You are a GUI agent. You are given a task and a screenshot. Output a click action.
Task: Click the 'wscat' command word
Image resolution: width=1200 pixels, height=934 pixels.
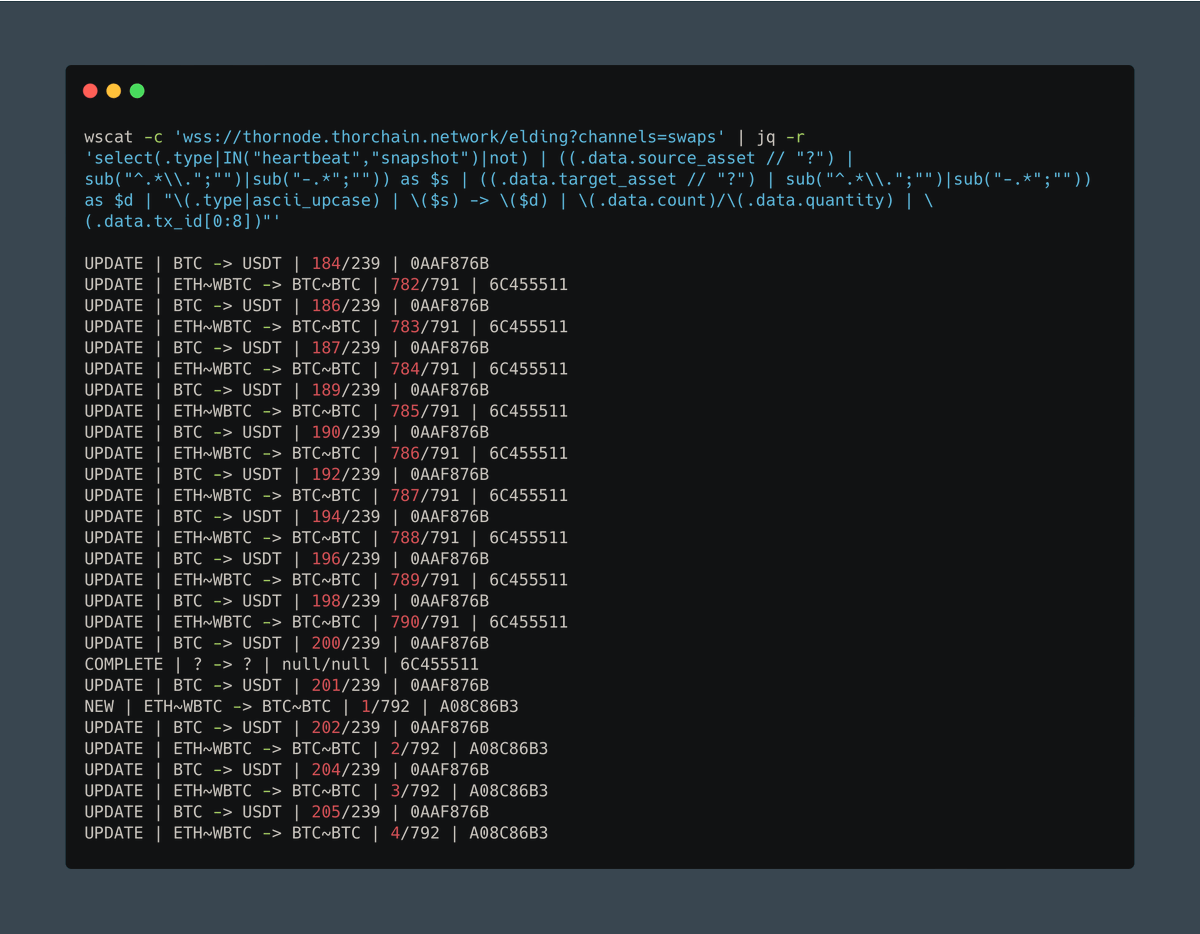coord(108,137)
